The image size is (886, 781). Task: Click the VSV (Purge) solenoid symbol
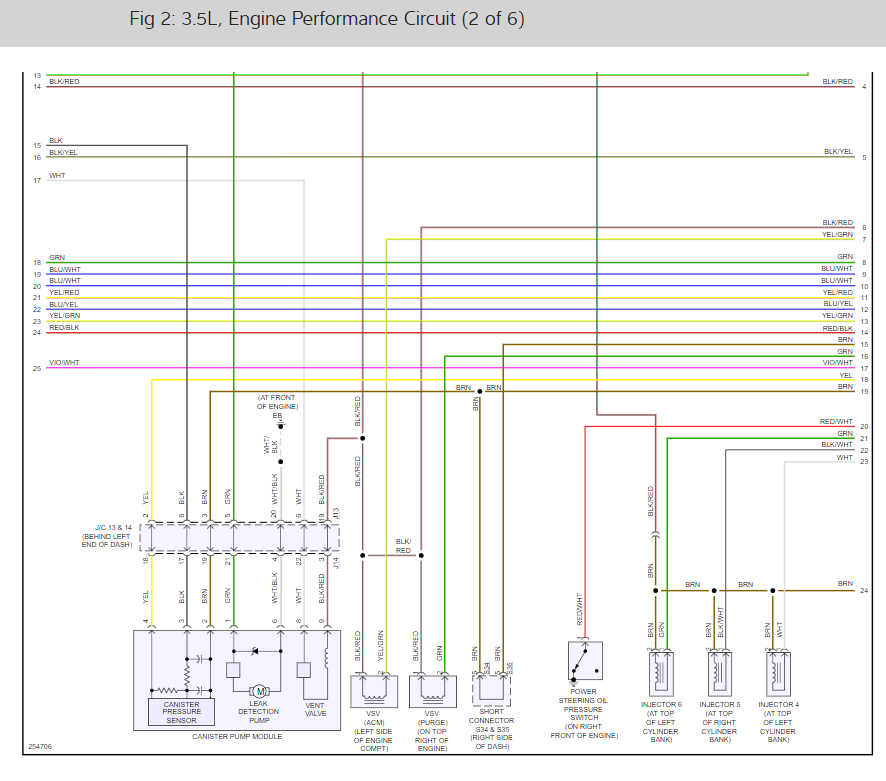click(433, 691)
